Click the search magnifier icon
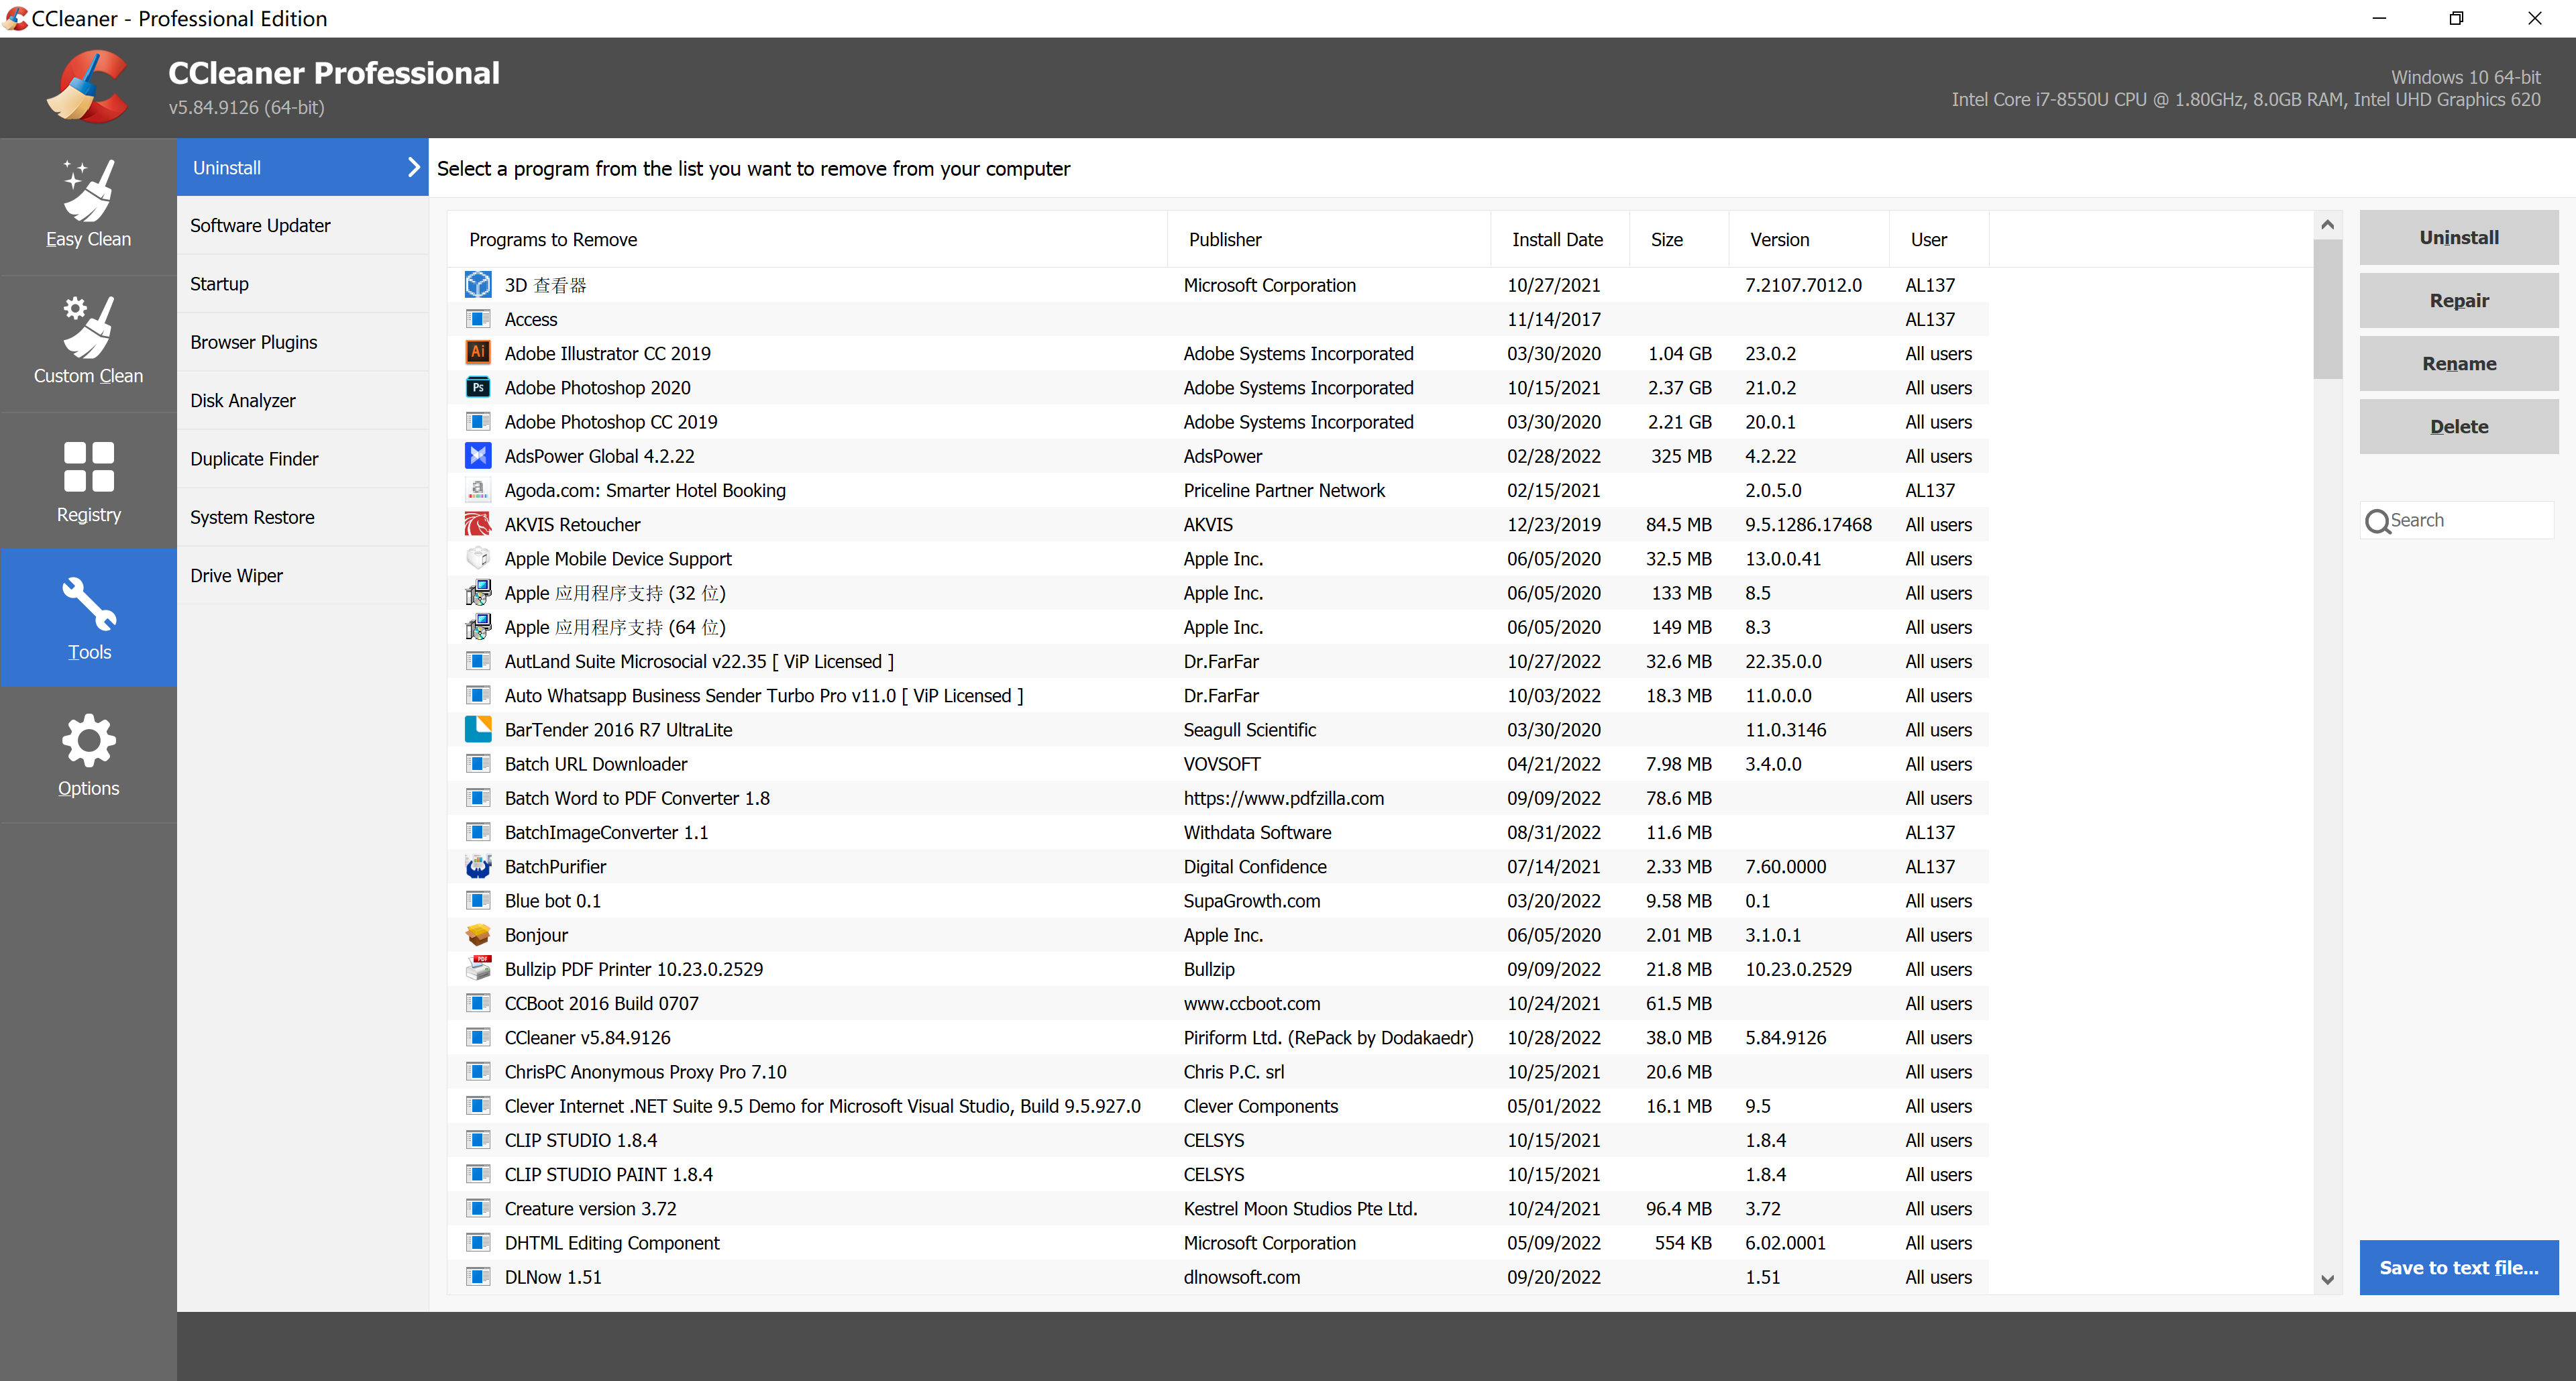Screen dimensions: 2576x1381 coord(2377,521)
